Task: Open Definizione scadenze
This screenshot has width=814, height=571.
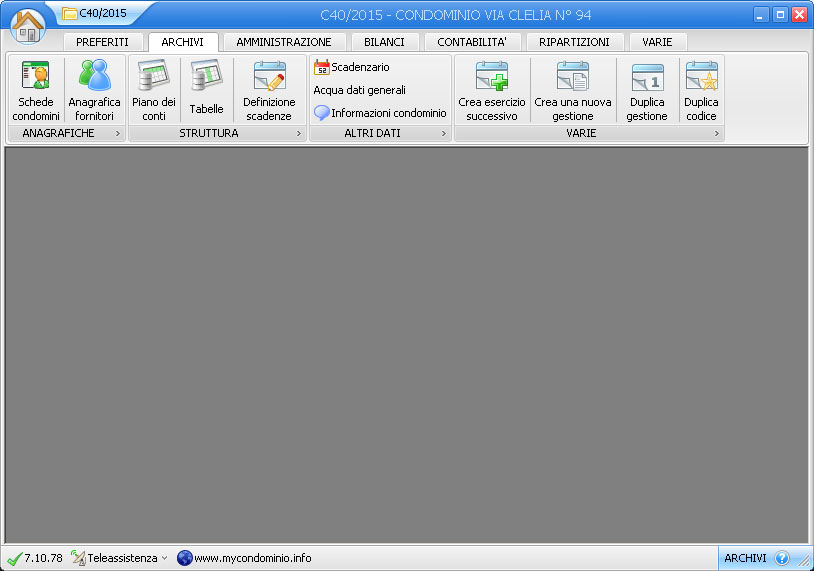Action: [x=269, y=90]
